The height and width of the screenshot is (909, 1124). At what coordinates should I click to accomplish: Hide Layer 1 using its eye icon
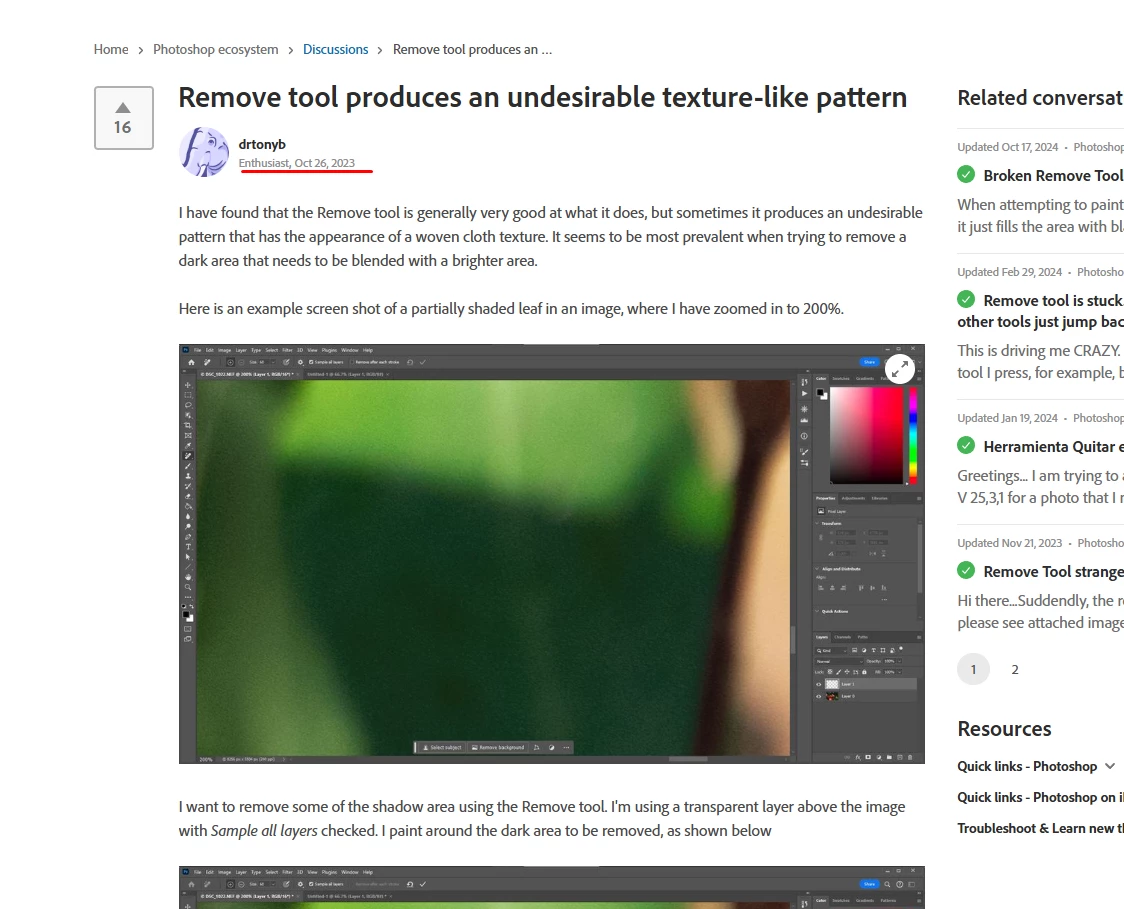pos(819,684)
